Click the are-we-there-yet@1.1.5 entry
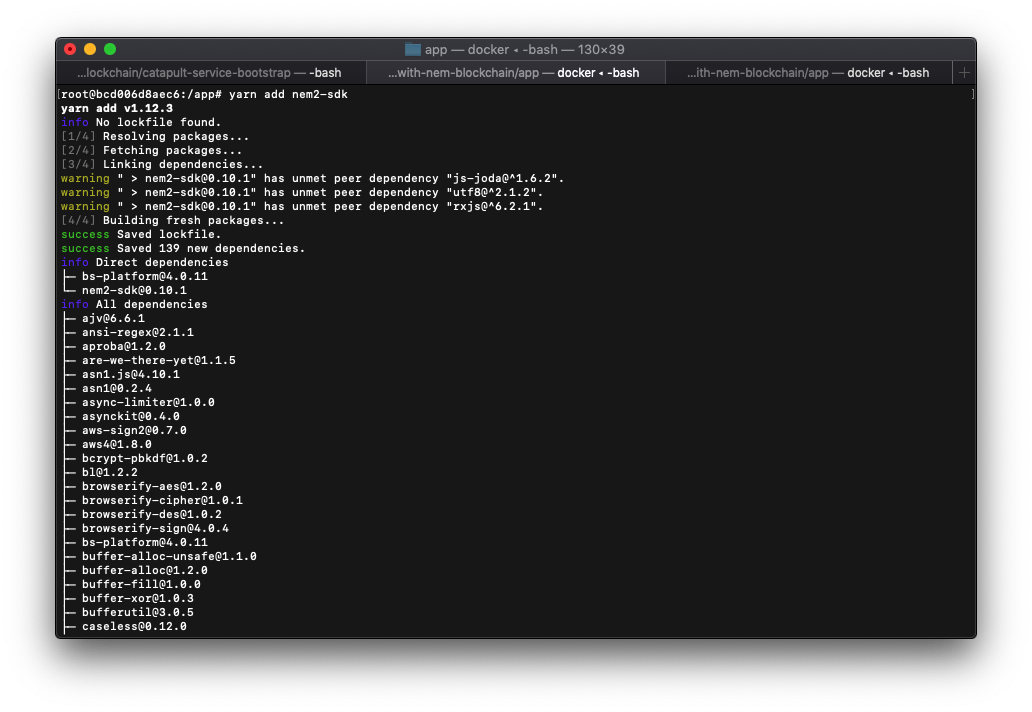The image size is (1032, 712). pyautogui.click(x=159, y=360)
